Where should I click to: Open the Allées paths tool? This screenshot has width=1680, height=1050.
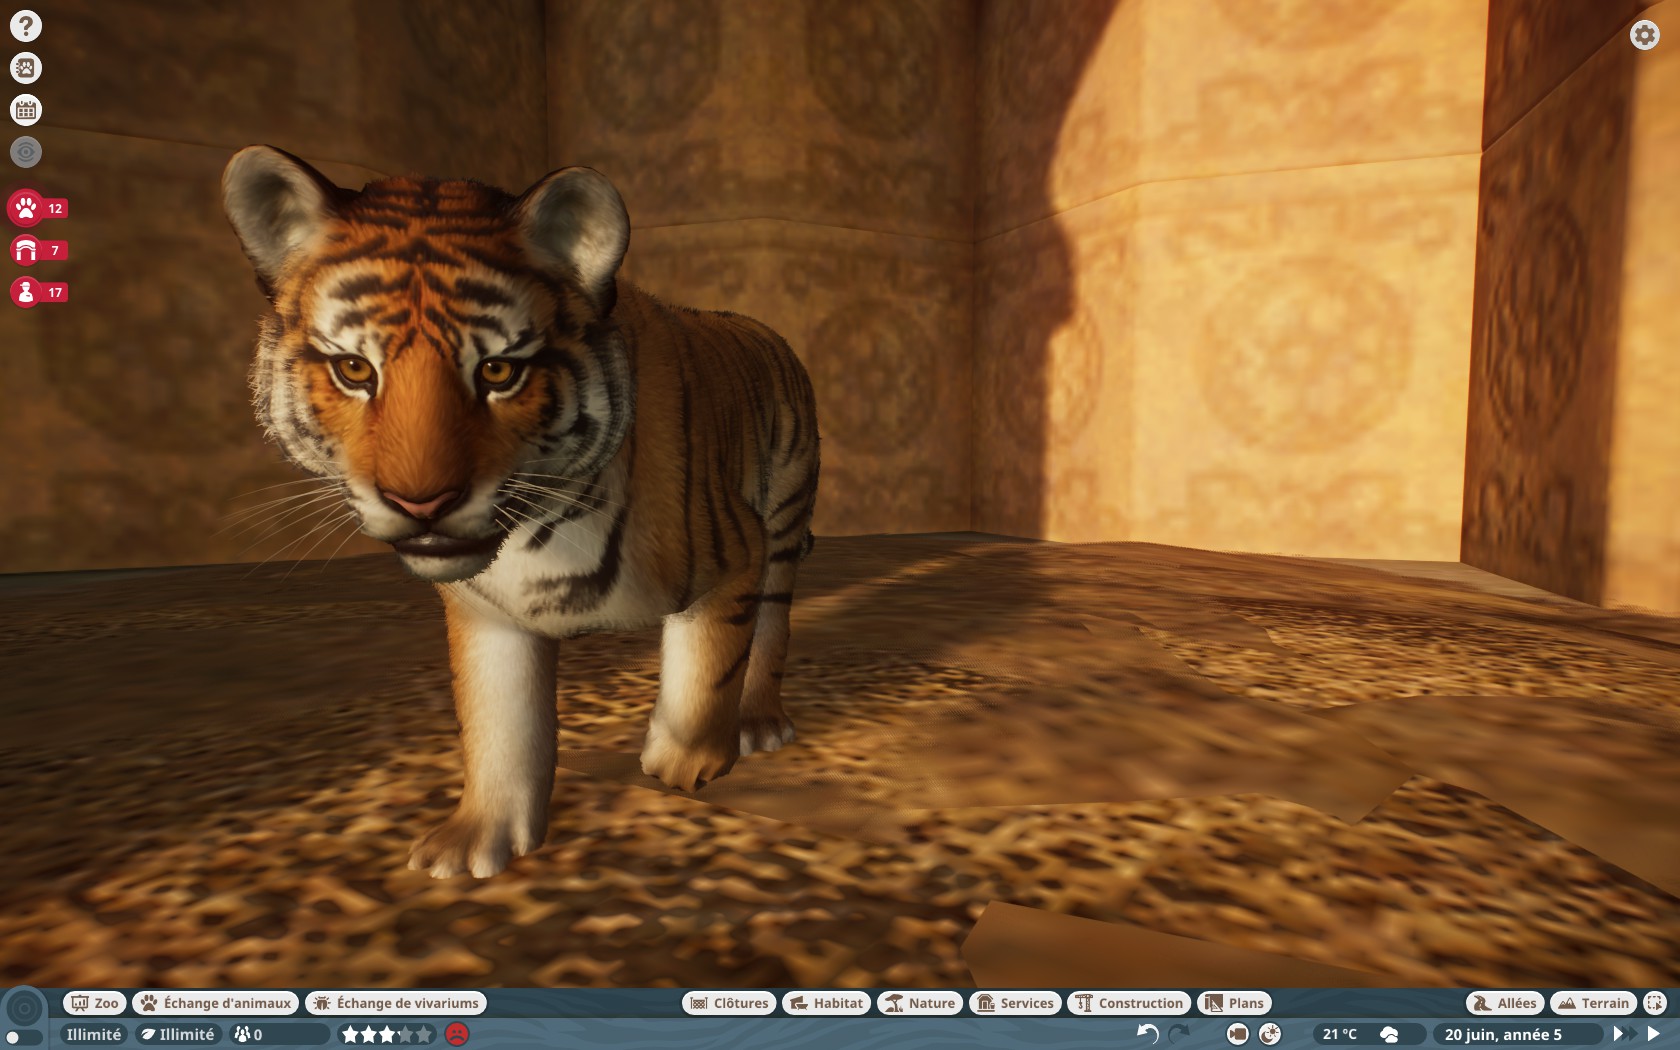tap(1505, 1003)
